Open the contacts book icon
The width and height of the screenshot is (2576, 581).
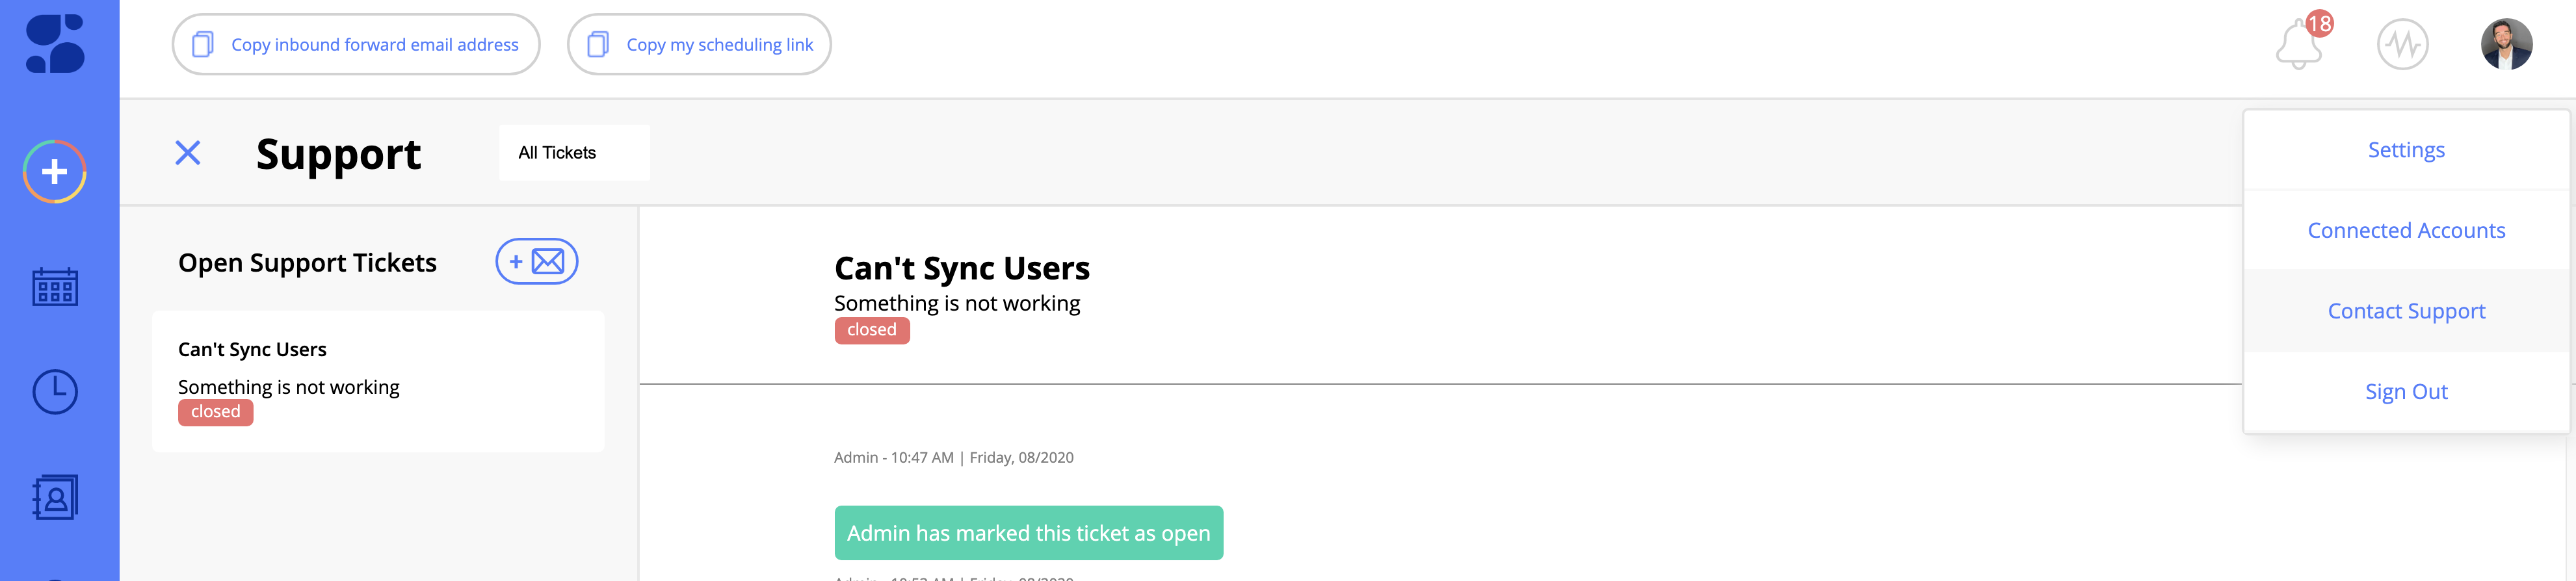(x=55, y=497)
